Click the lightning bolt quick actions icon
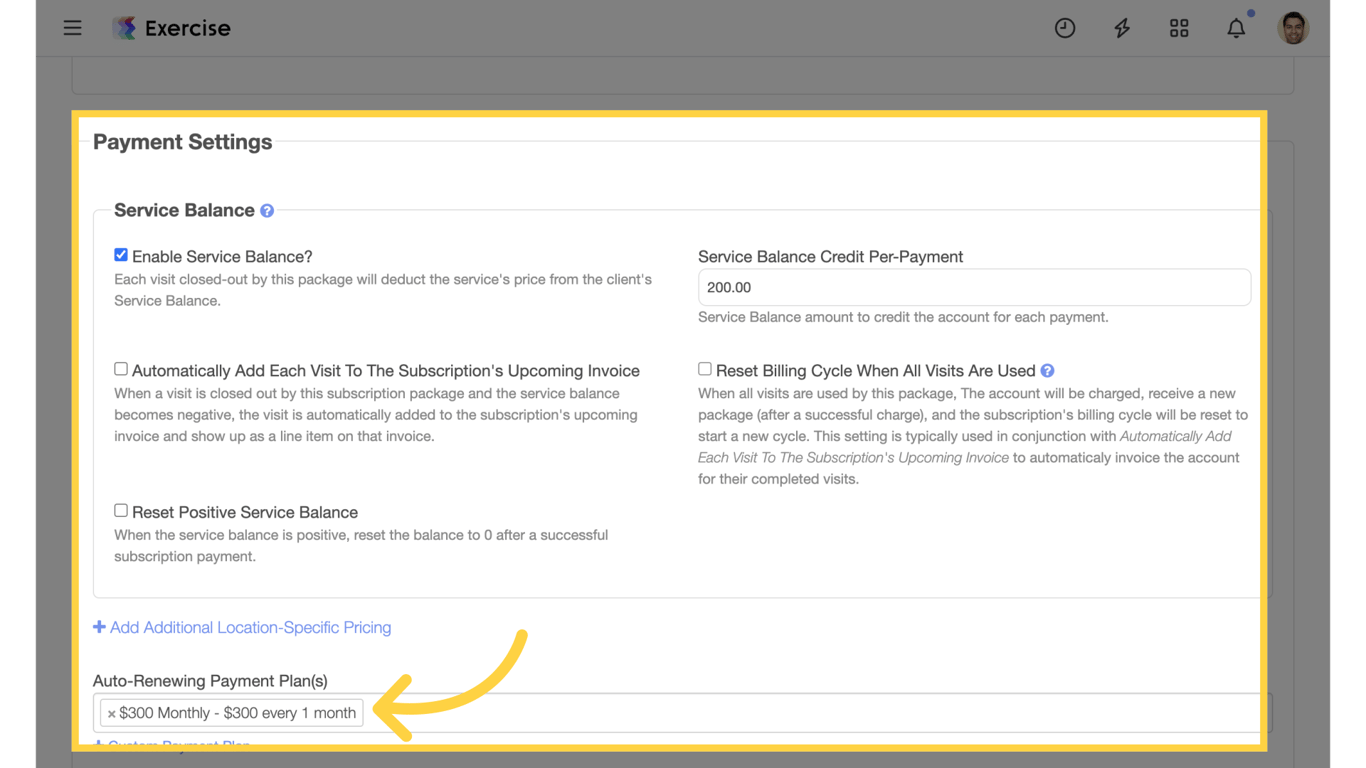Image resolution: width=1366 pixels, height=768 pixels. click(1122, 27)
